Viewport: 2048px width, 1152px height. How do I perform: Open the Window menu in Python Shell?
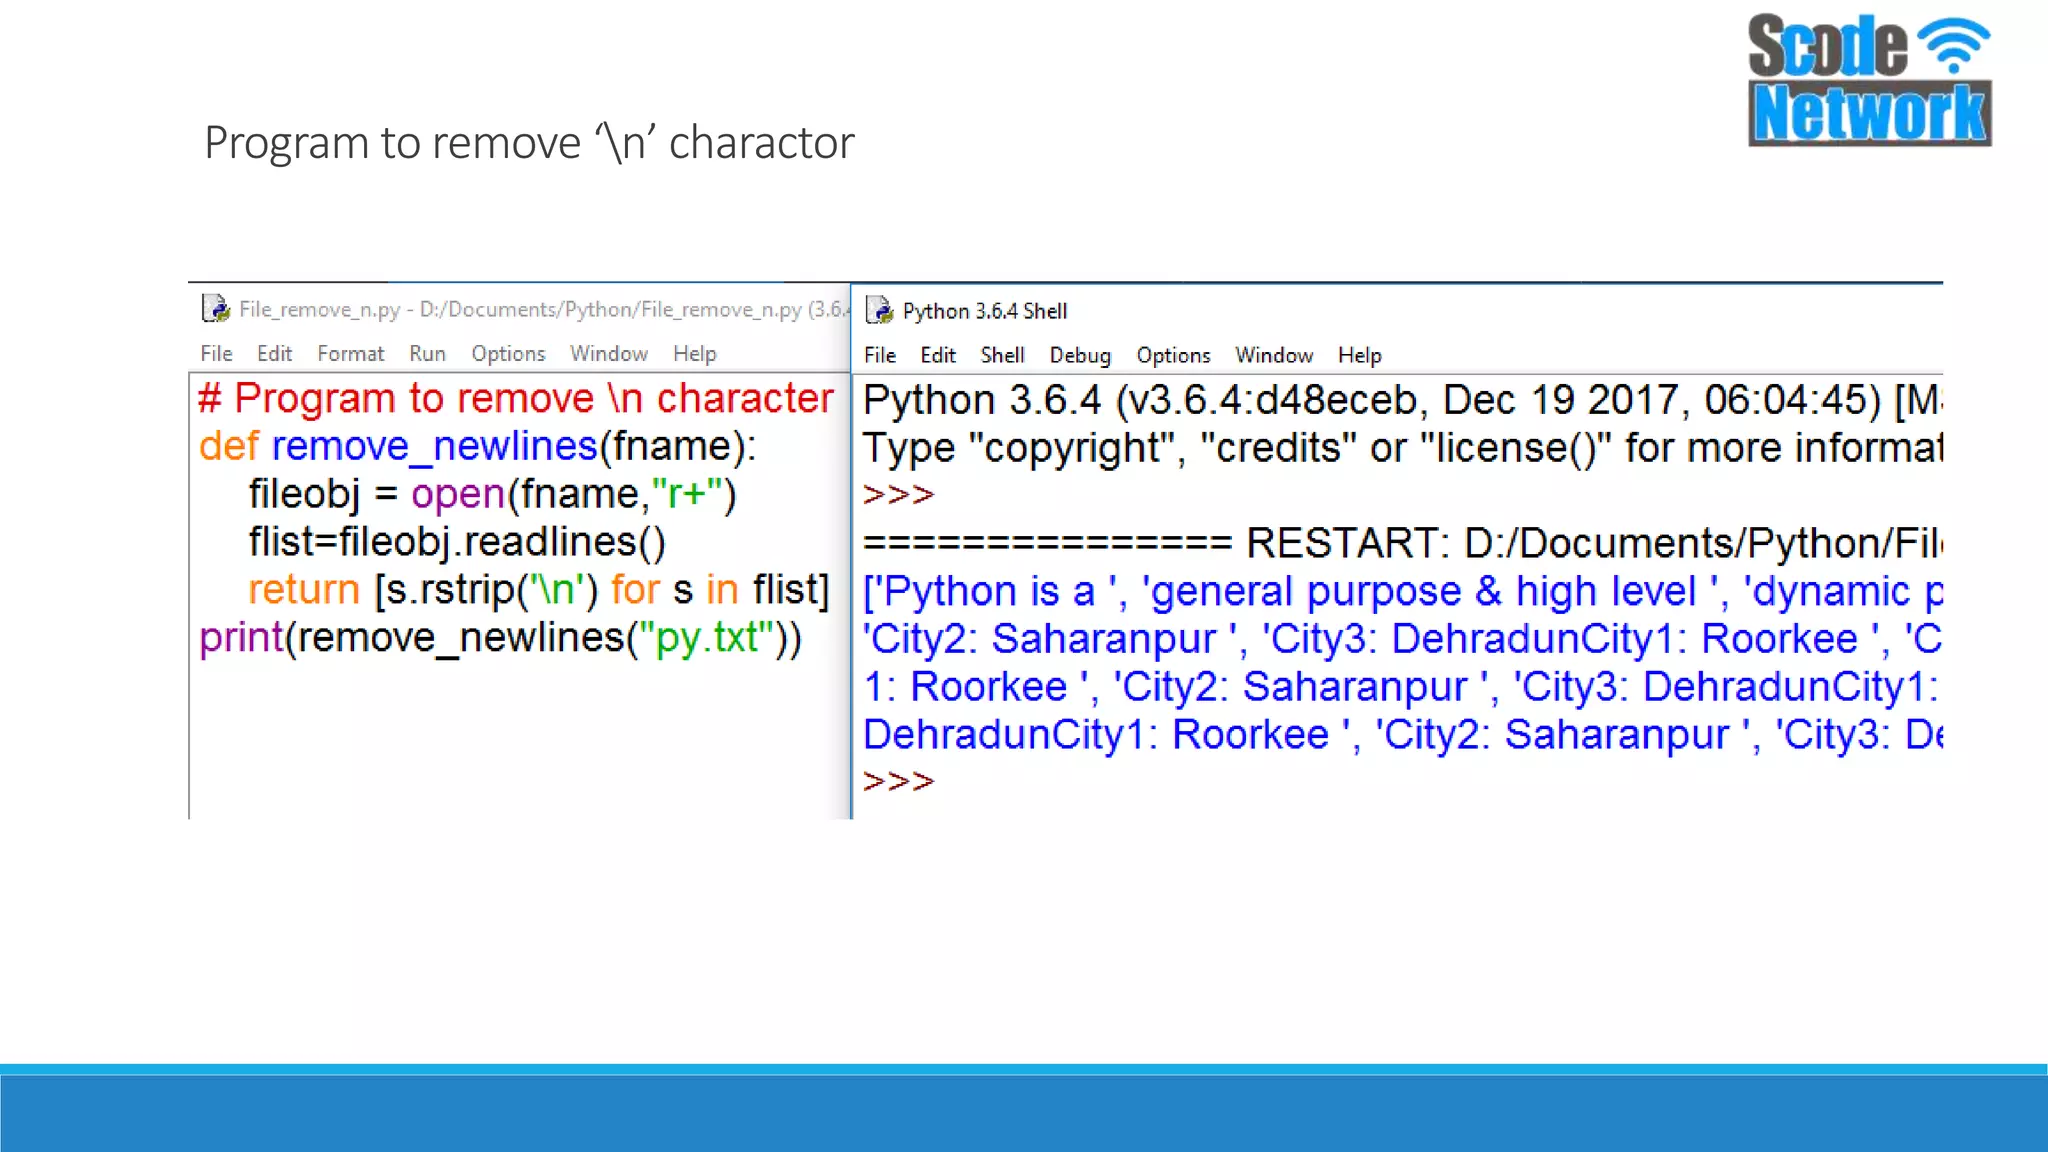1273,355
